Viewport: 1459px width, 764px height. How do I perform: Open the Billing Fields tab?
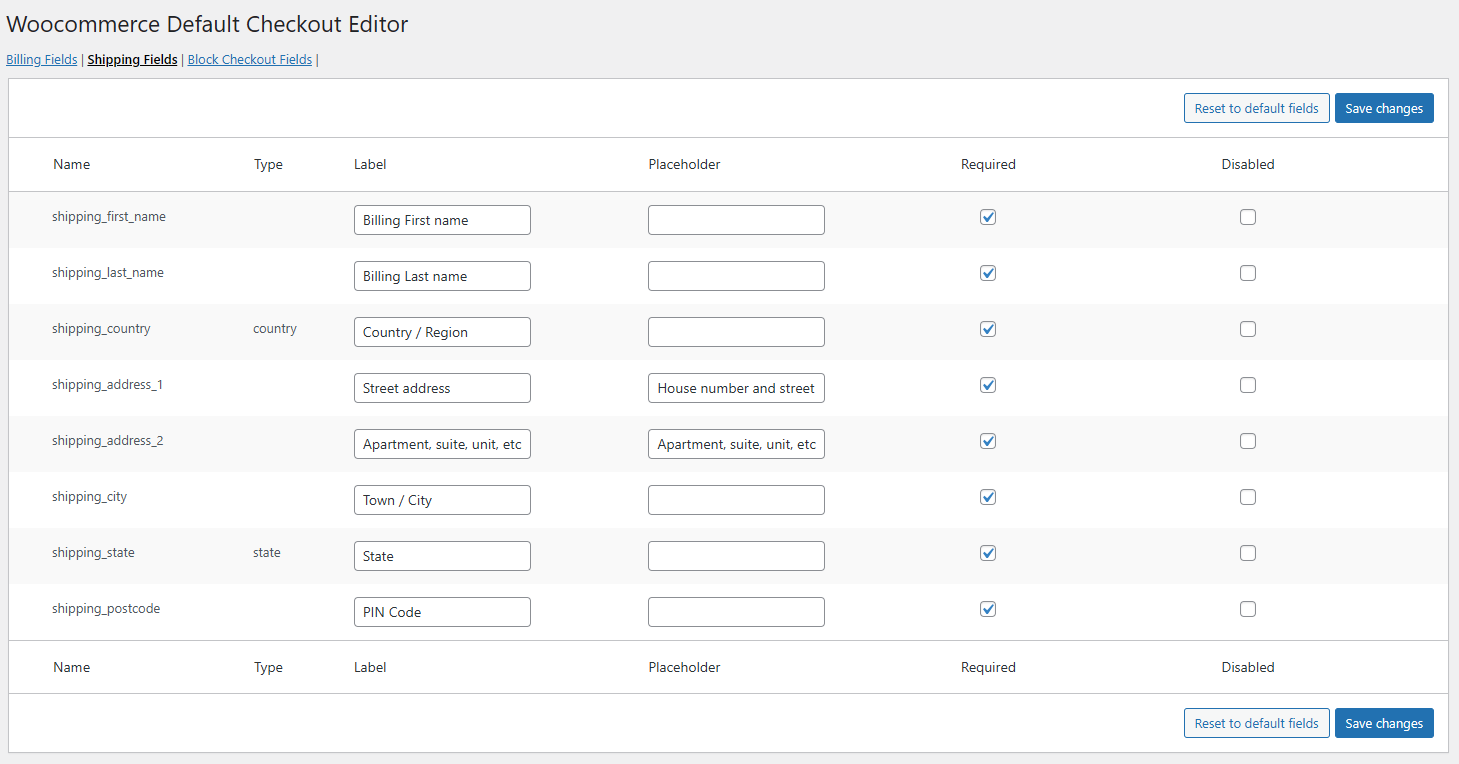click(41, 60)
